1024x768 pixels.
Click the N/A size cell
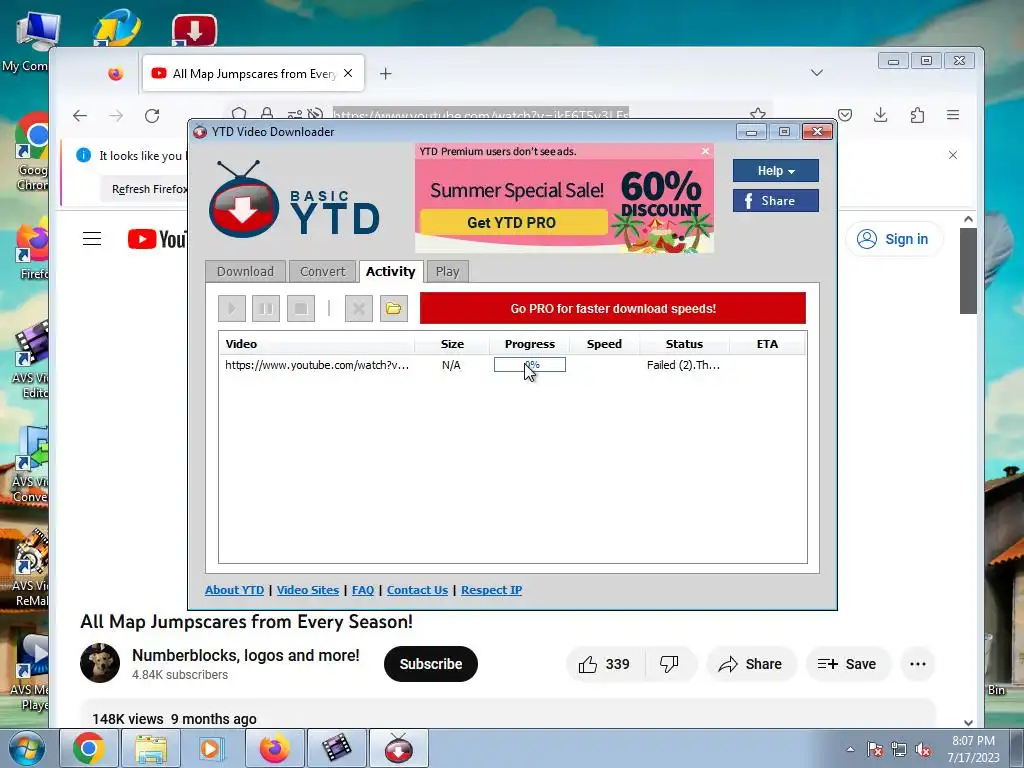[x=451, y=365]
